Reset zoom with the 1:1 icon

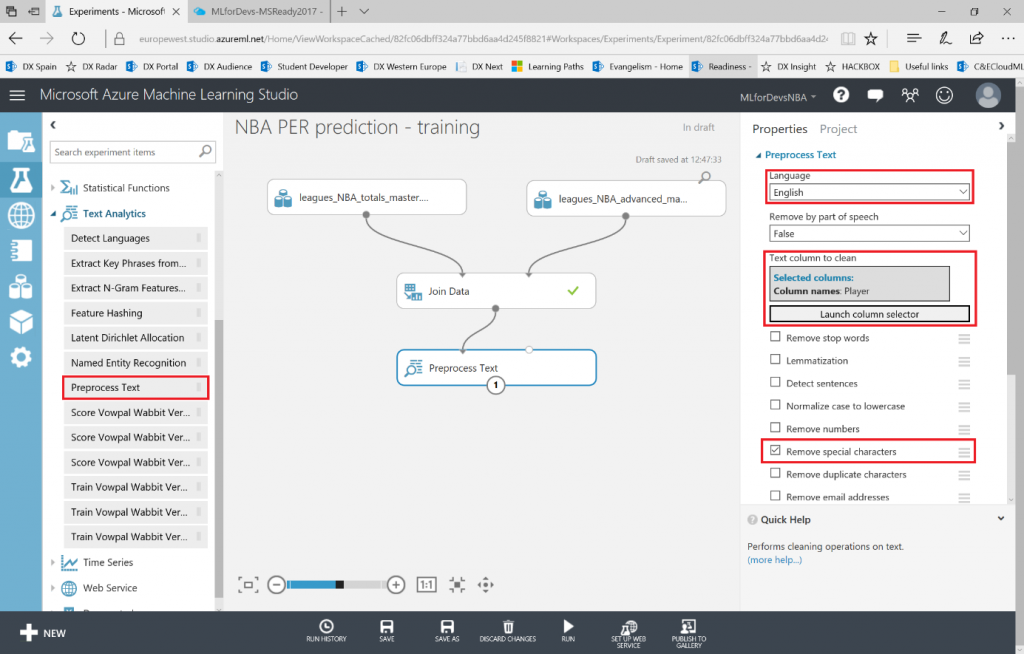(426, 585)
